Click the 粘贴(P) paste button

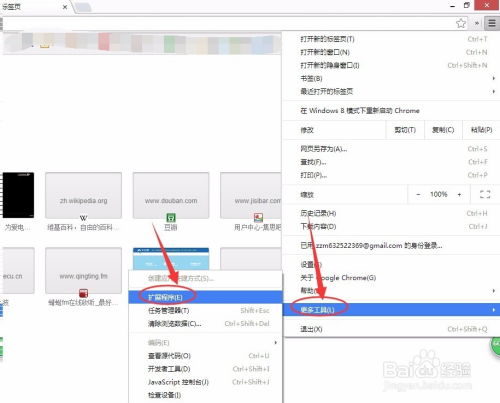click(x=481, y=130)
